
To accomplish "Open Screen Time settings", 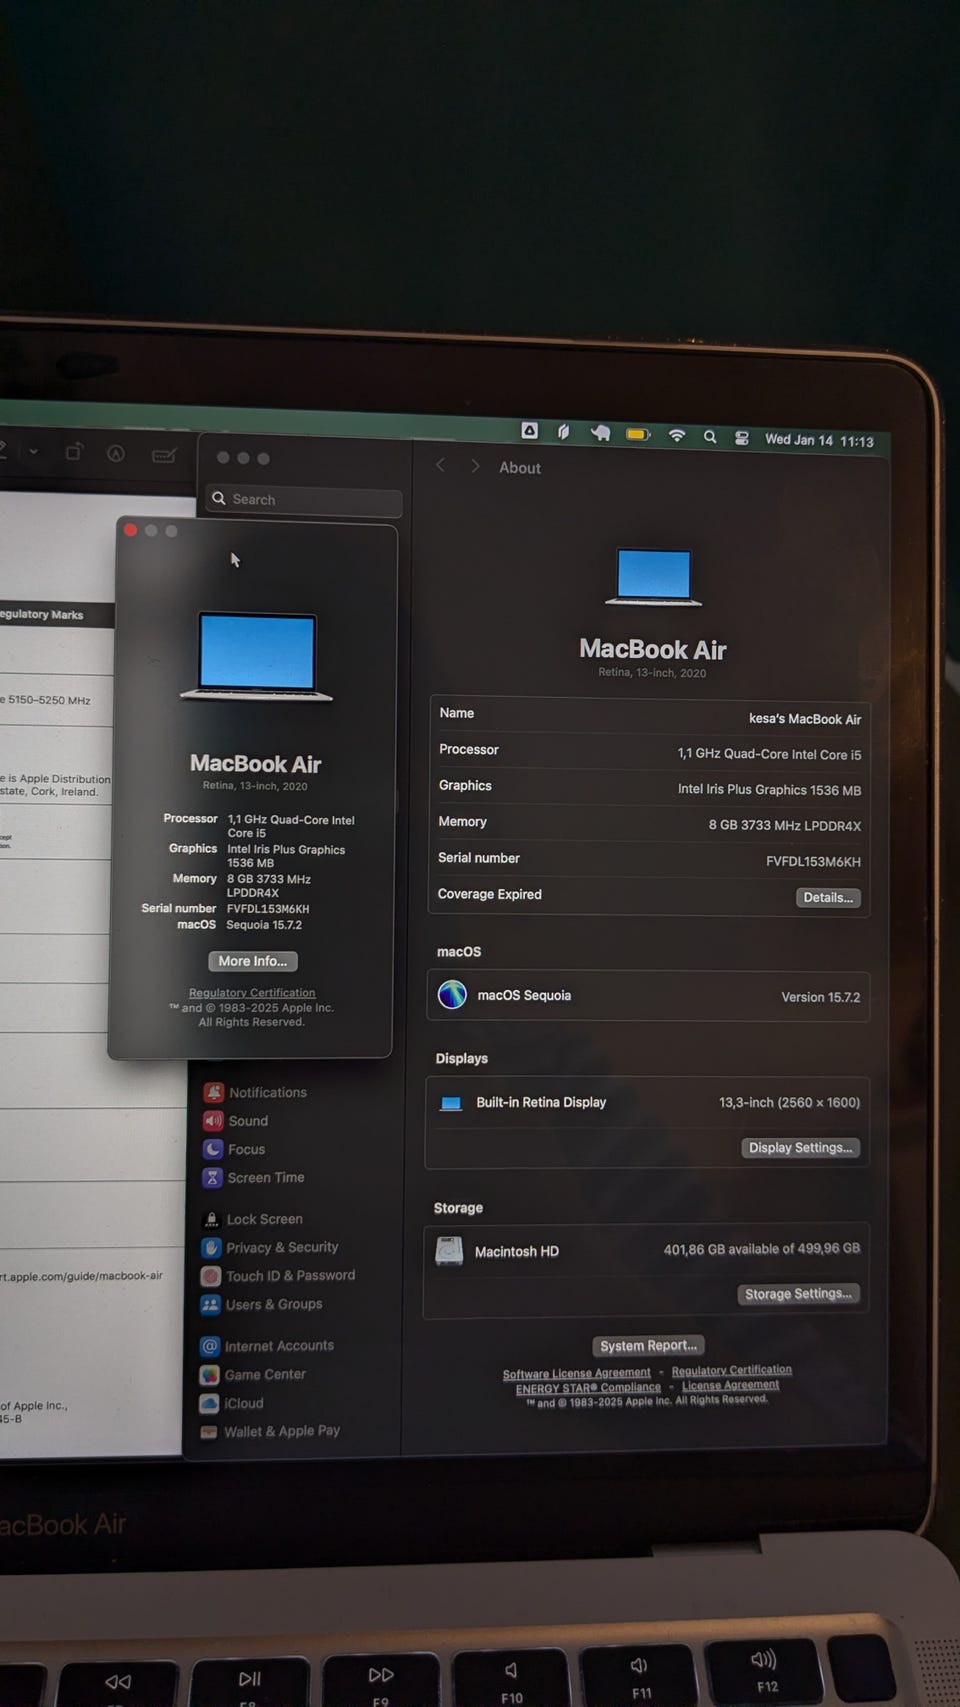I will click(253, 1177).
